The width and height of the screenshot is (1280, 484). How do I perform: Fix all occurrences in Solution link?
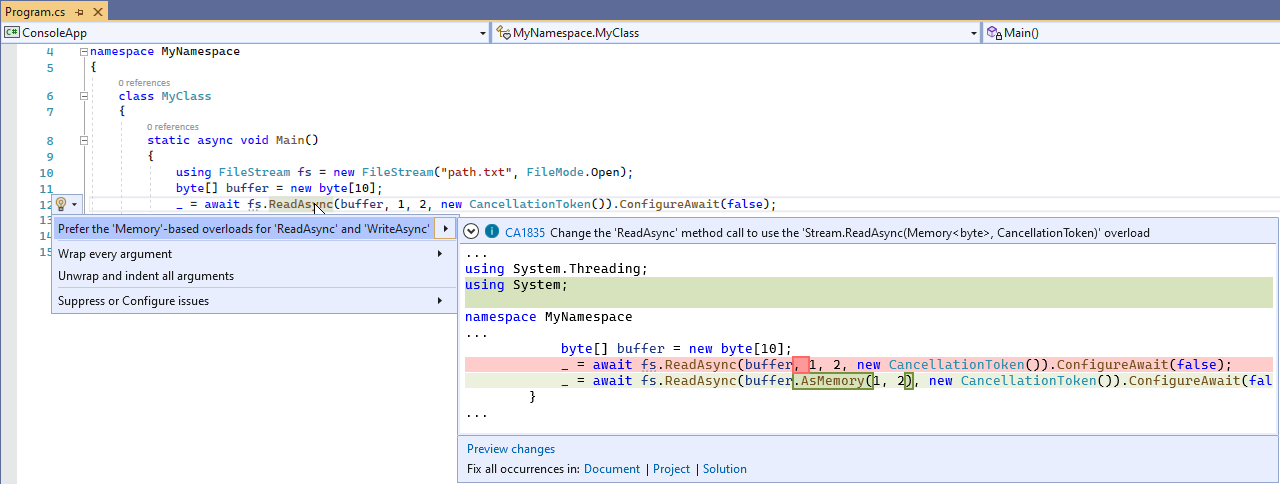[724, 469]
